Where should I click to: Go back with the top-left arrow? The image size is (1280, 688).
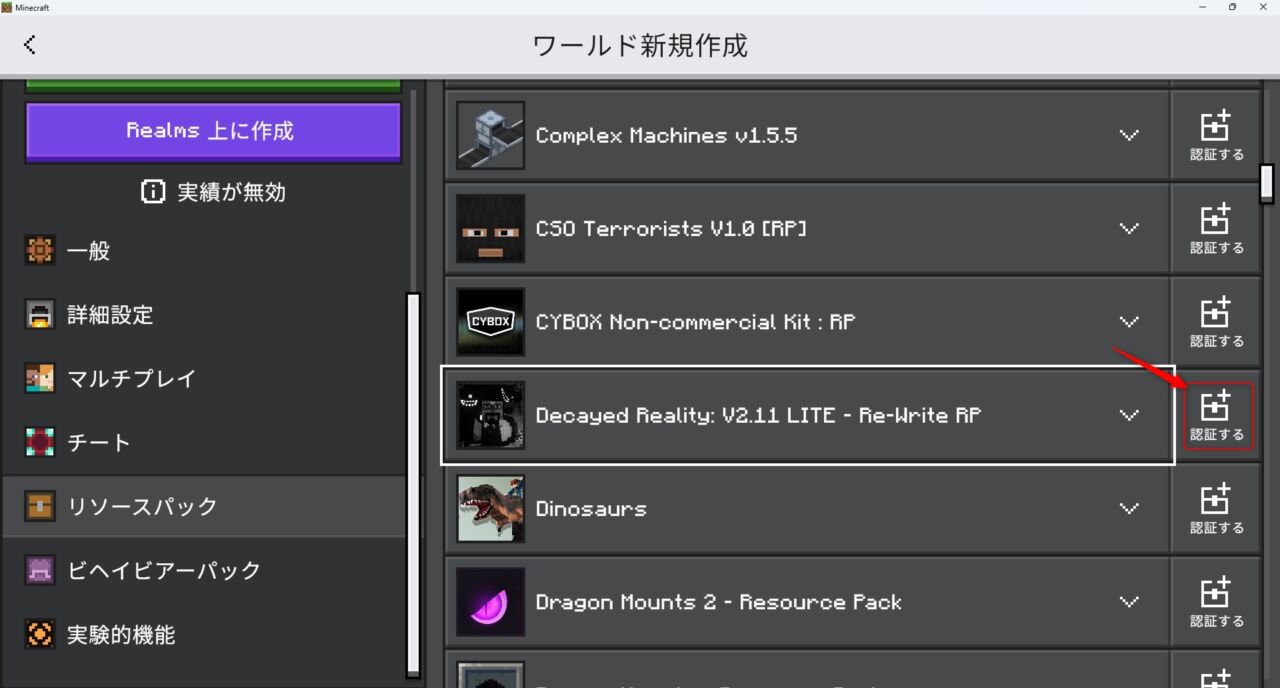pyautogui.click(x=30, y=44)
